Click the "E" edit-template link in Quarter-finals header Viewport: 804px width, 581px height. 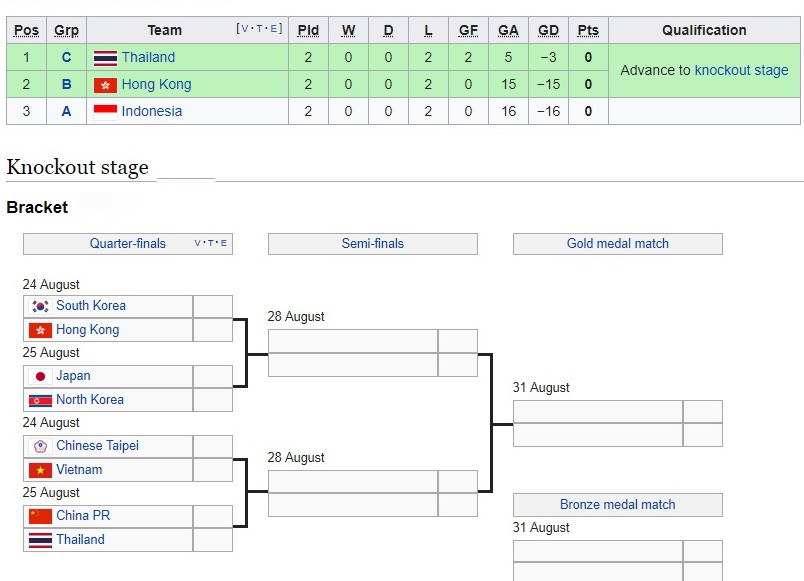pyautogui.click(x=223, y=243)
